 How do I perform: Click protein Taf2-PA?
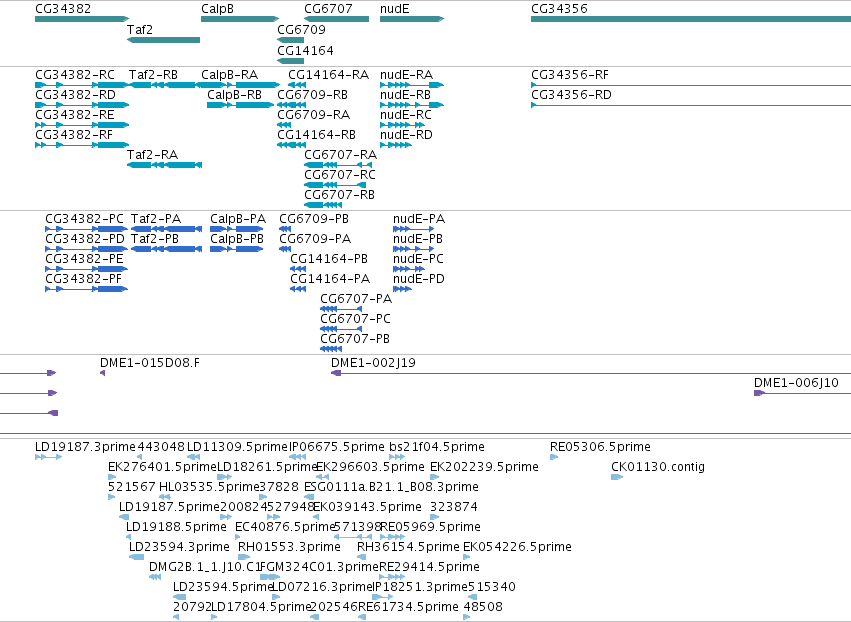coord(156,219)
